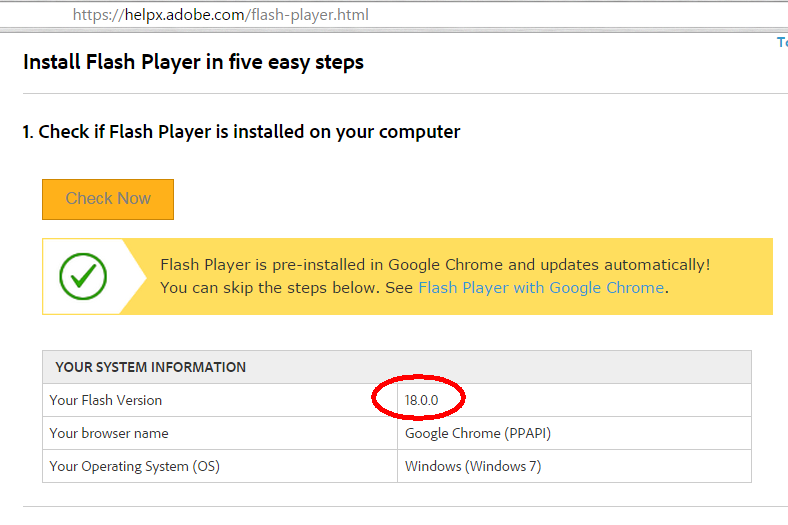
Task: Click the horizontal divider below the main heading
Action: (x=400, y=94)
